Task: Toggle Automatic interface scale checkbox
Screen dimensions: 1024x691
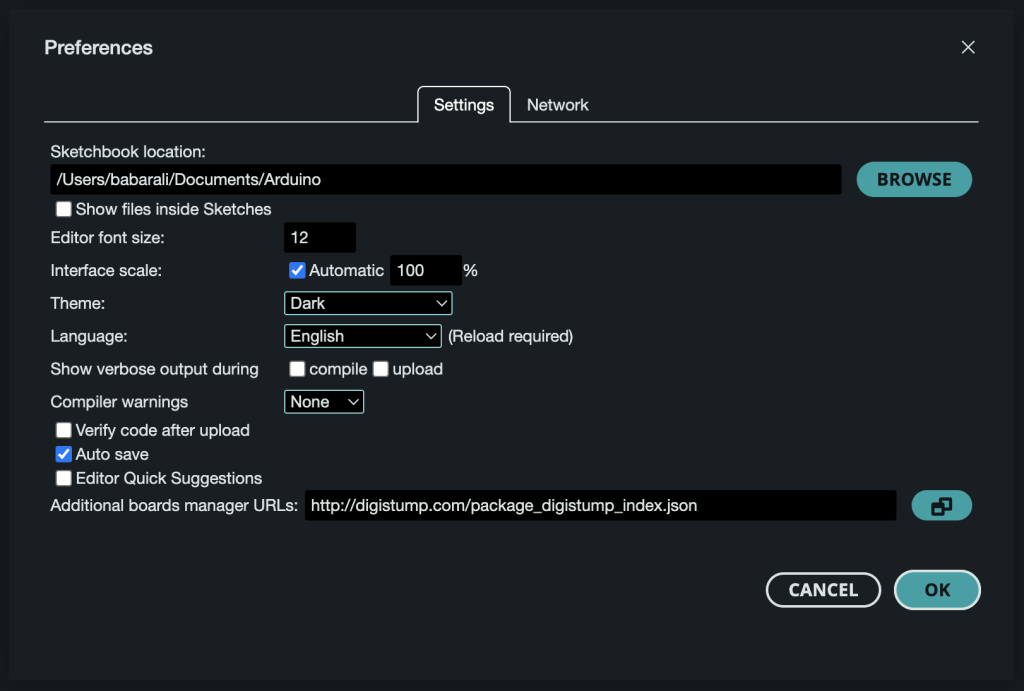Action: pos(297,270)
